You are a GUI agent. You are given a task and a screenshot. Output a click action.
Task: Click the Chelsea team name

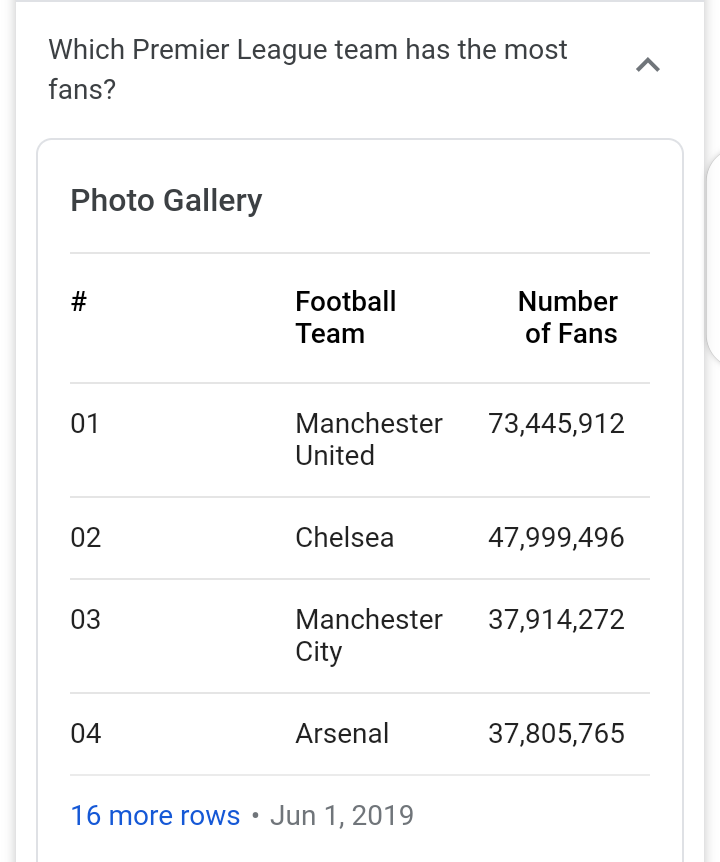pos(344,538)
